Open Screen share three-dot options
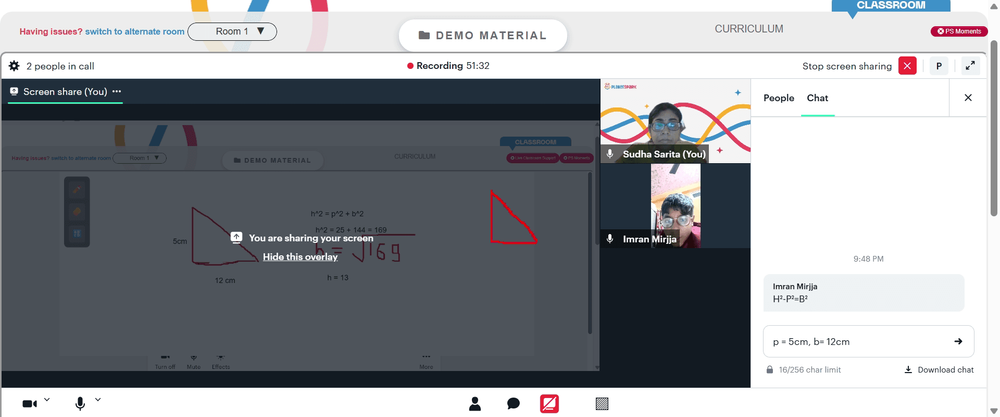 (x=117, y=91)
